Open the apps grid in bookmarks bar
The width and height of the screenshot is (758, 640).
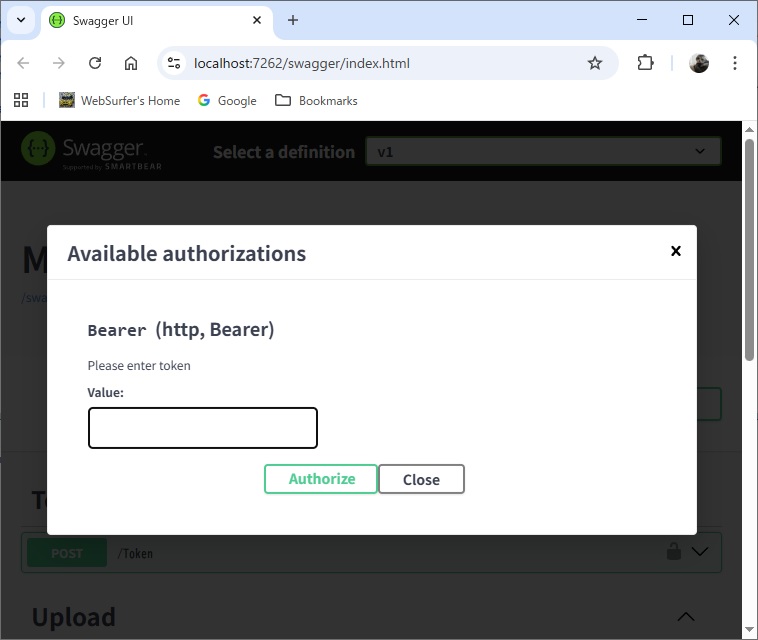point(21,100)
